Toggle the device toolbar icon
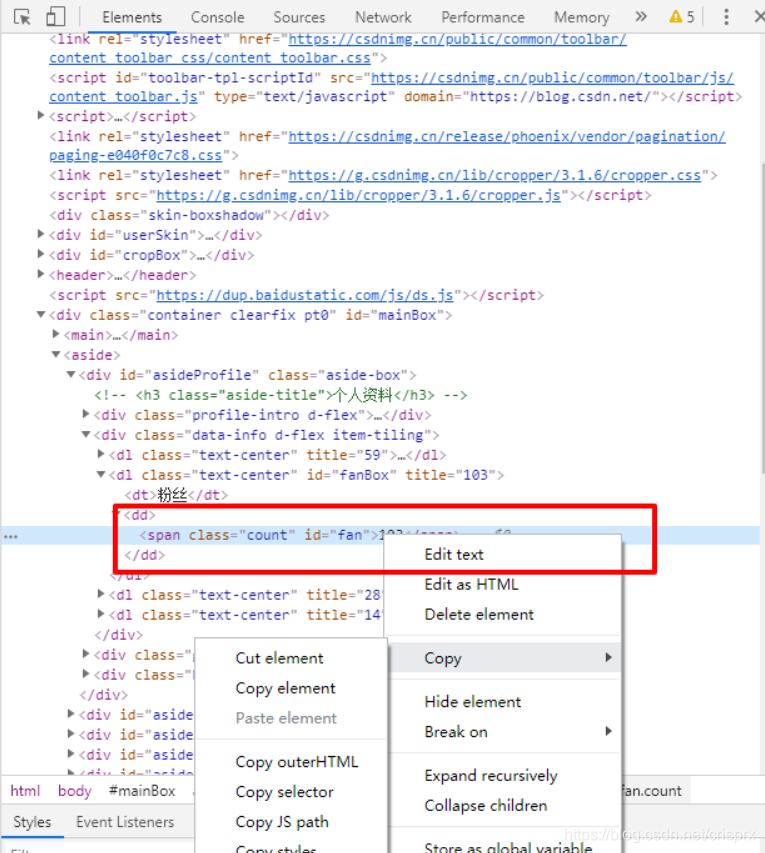The height and width of the screenshot is (853, 765). [x=55, y=16]
